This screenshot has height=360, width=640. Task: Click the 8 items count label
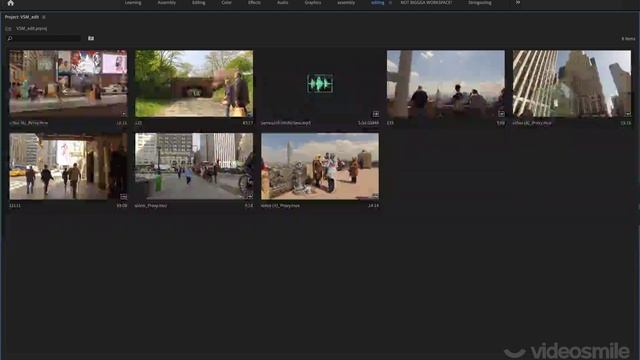point(628,39)
